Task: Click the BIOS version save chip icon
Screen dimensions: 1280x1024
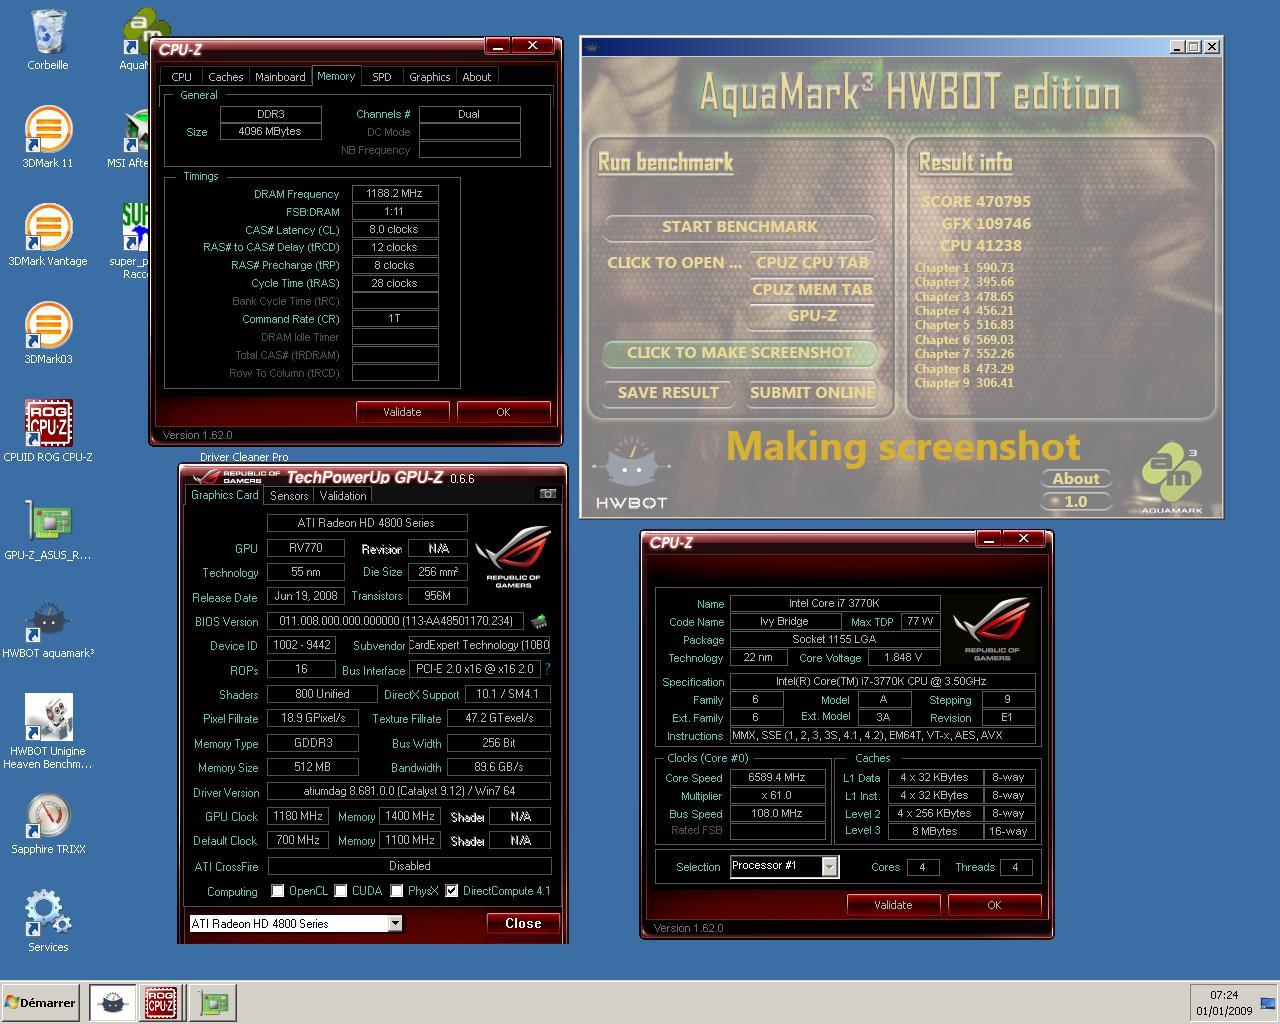Action: (x=539, y=621)
